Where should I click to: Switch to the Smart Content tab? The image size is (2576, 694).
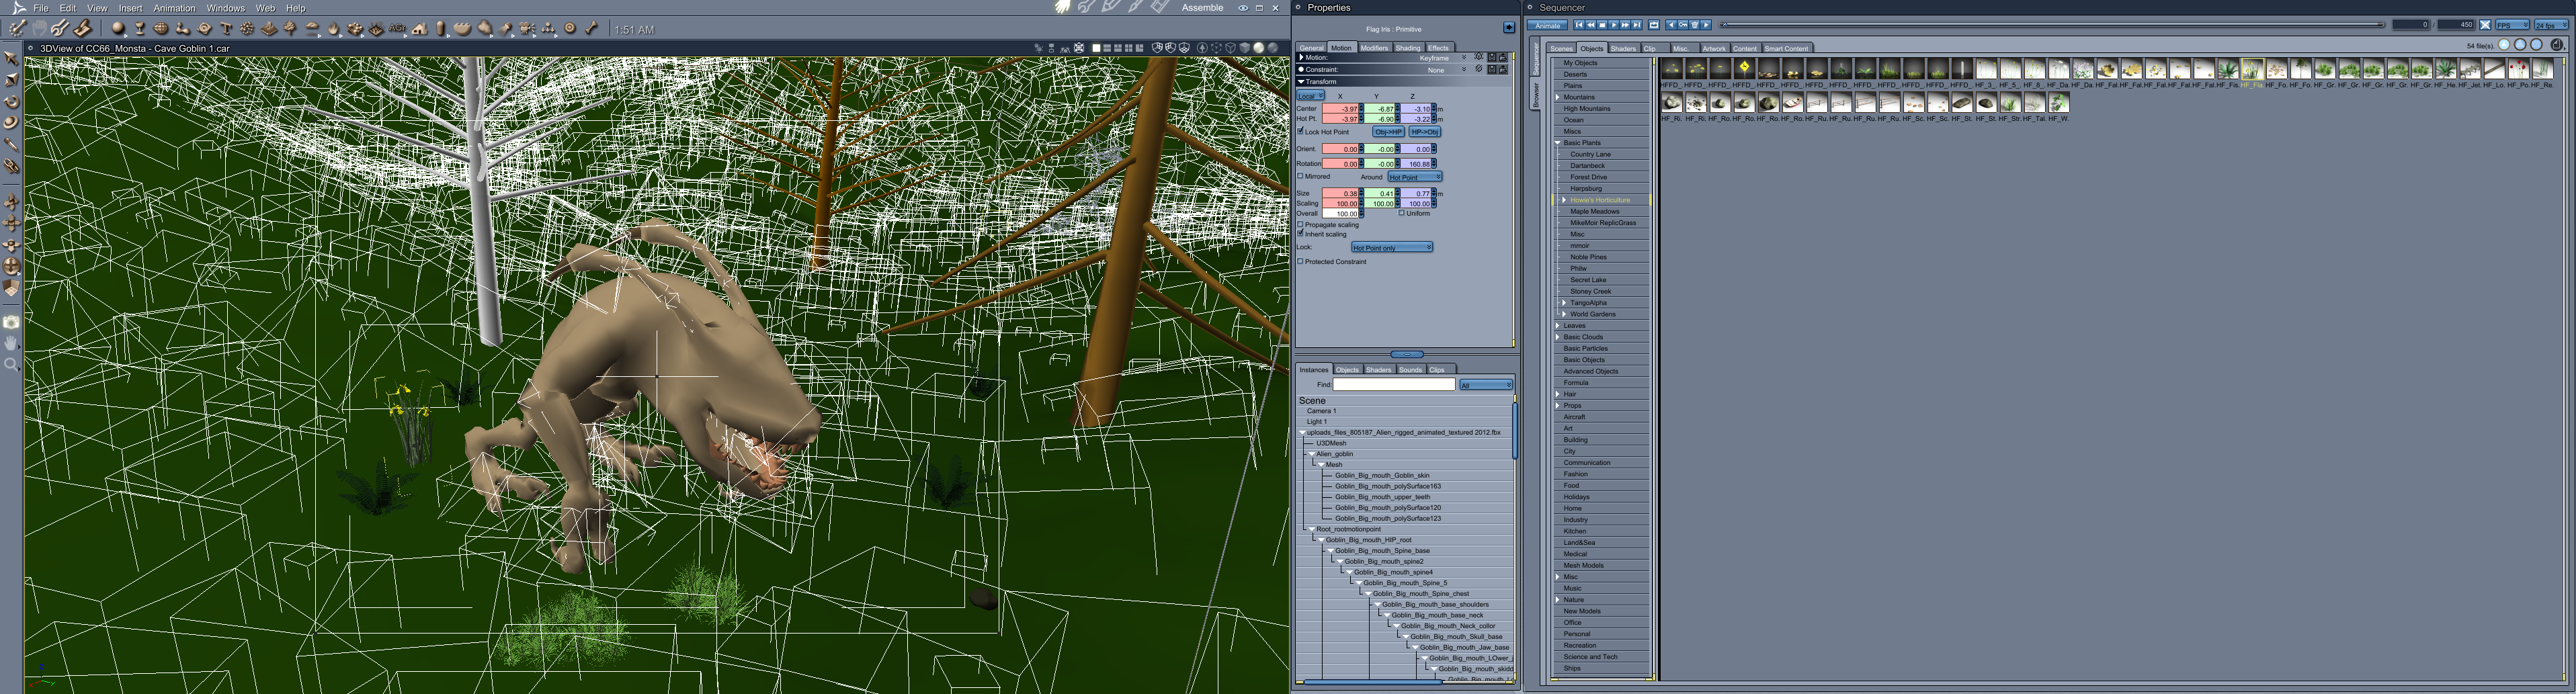1786,48
